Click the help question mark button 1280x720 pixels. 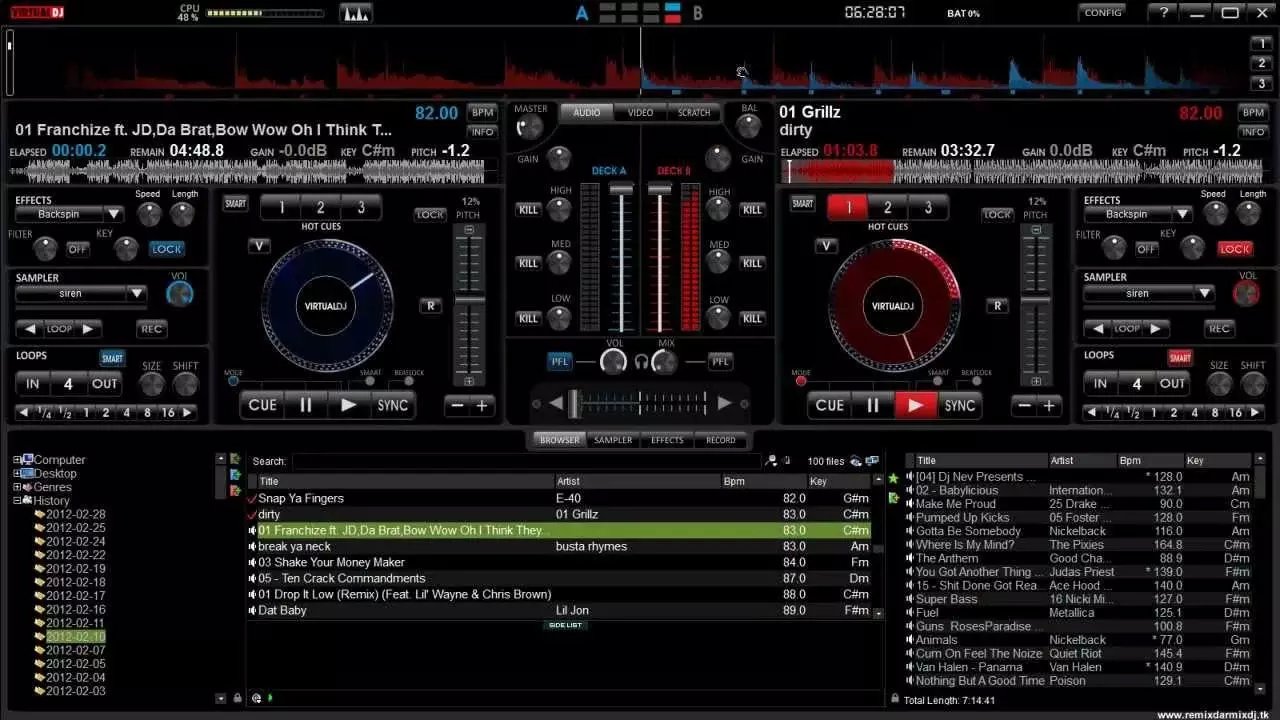(1164, 13)
